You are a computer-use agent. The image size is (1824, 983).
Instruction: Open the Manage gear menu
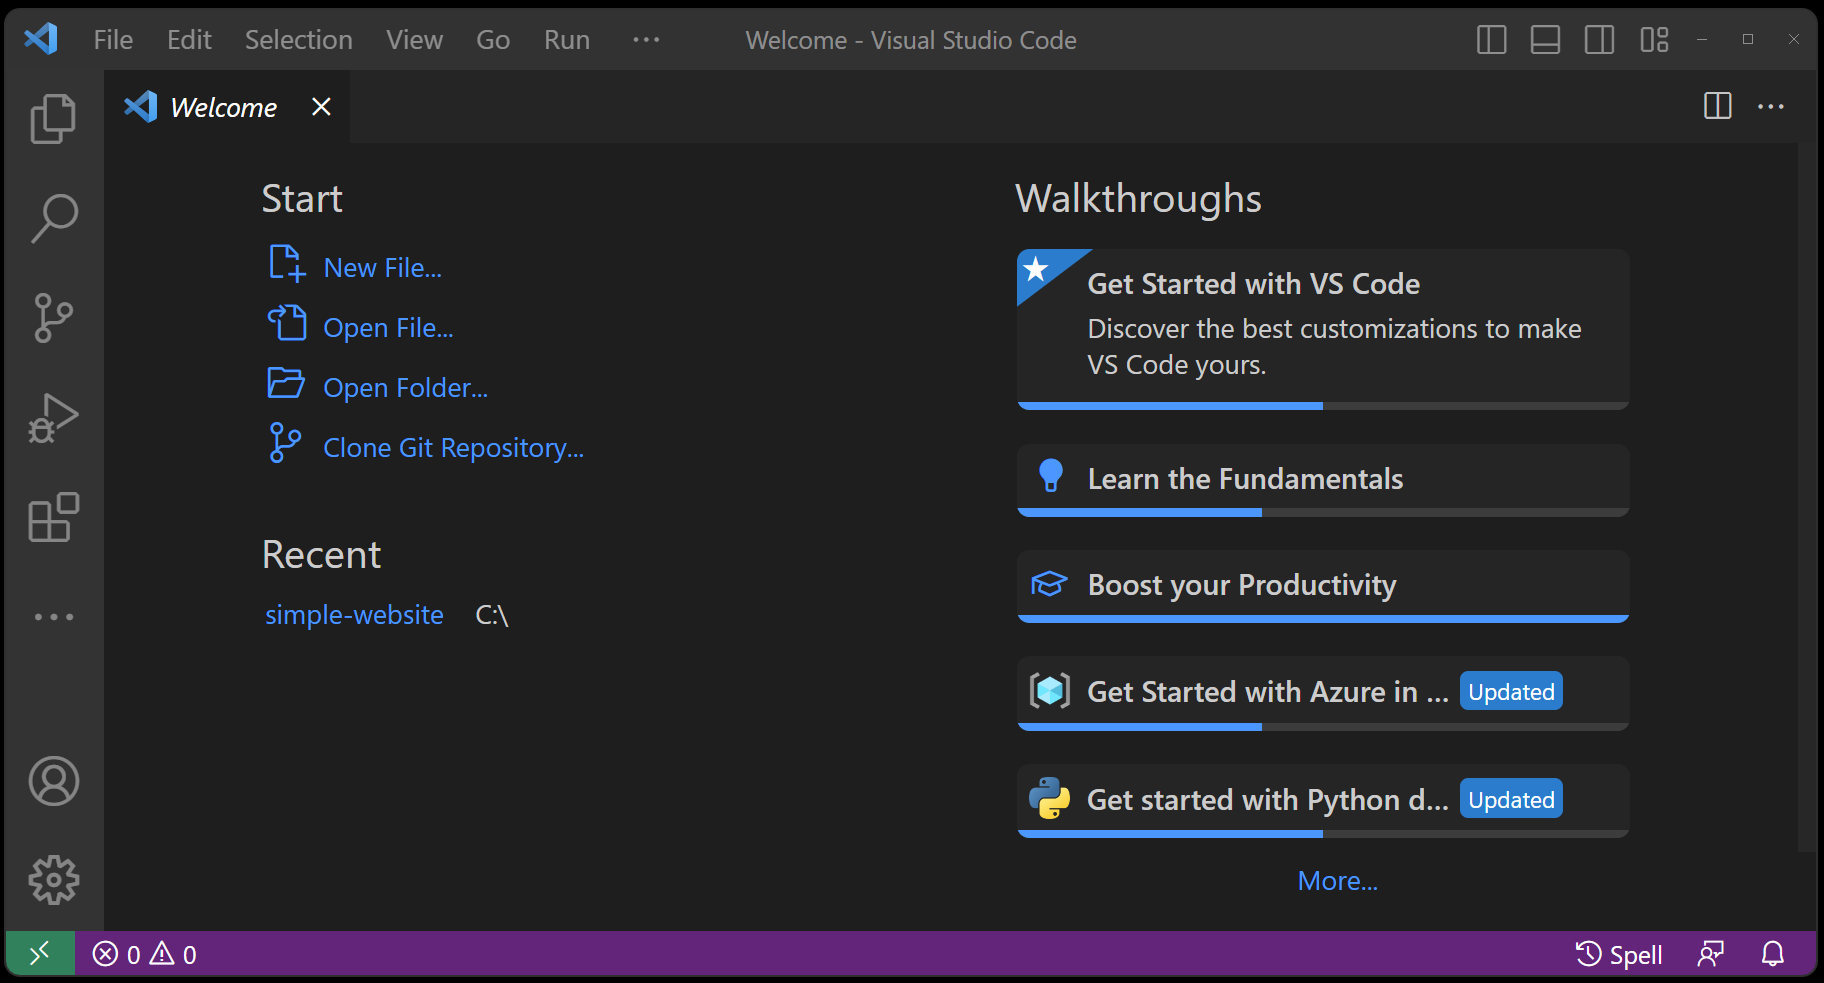tap(53, 880)
